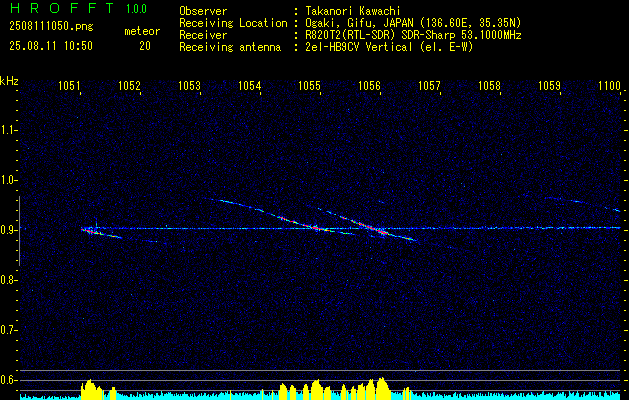Click the 1057 time axis label

[x=429, y=85]
